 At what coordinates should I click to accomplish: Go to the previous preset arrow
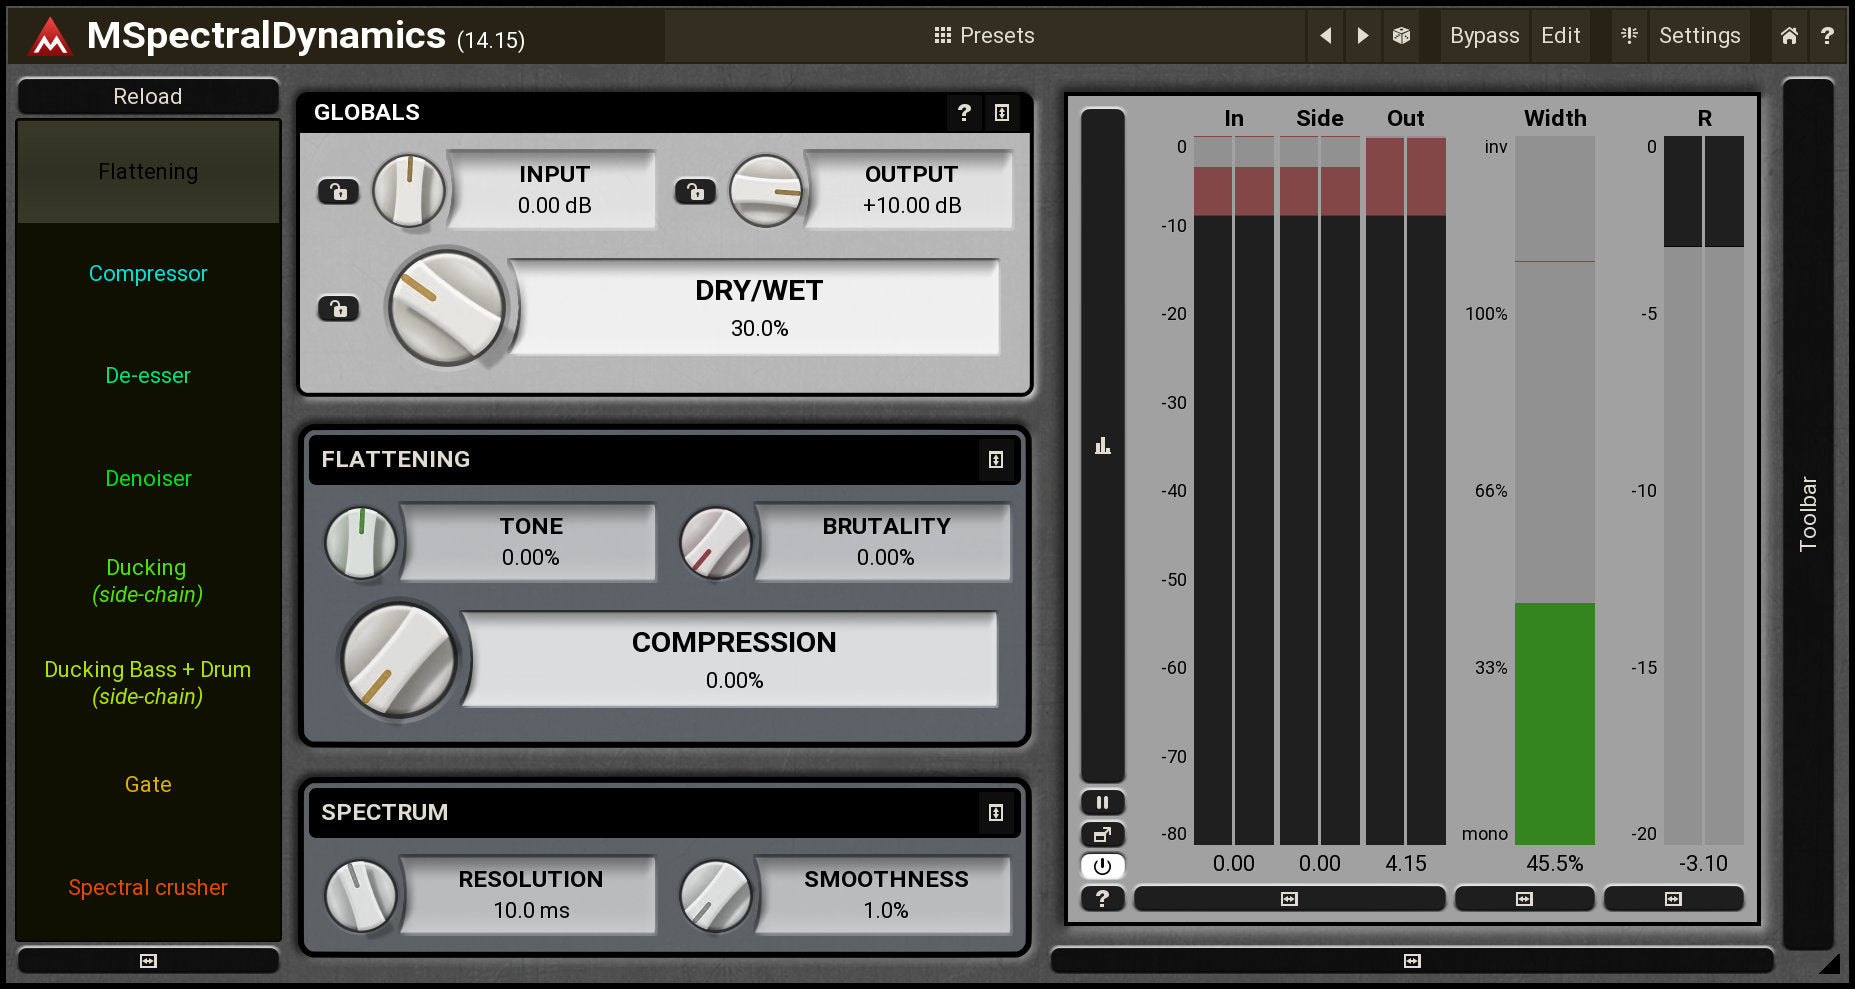(1325, 36)
